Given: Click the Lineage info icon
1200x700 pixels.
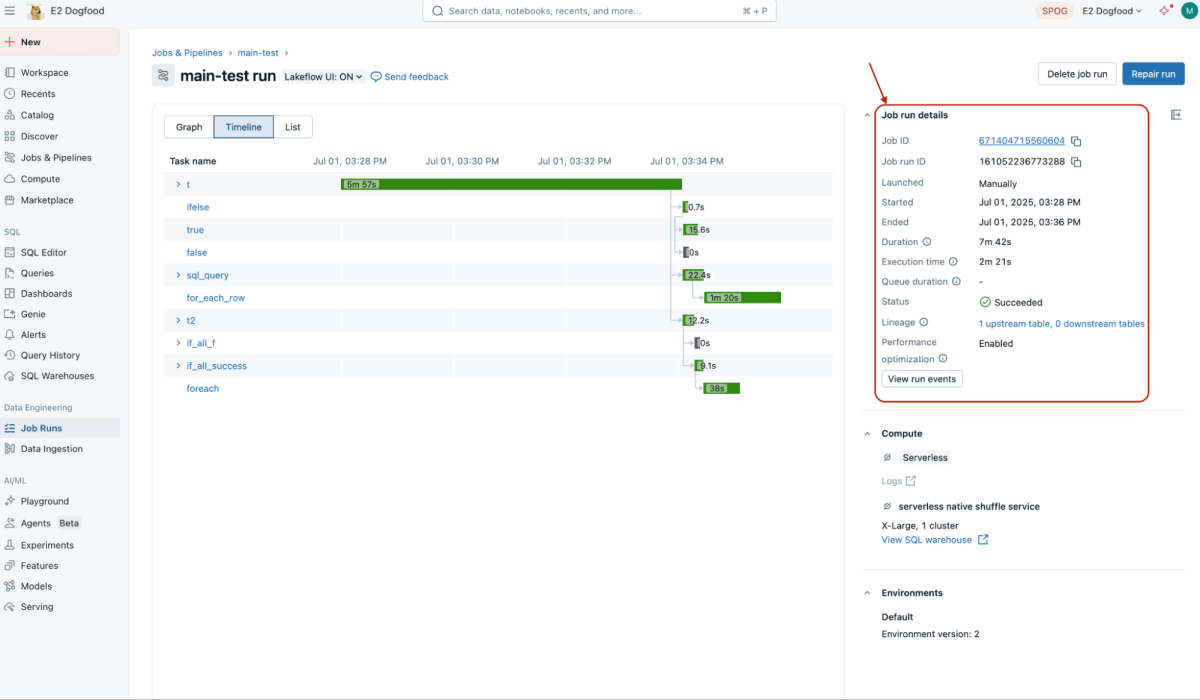Looking at the screenshot, I should pos(924,323).
